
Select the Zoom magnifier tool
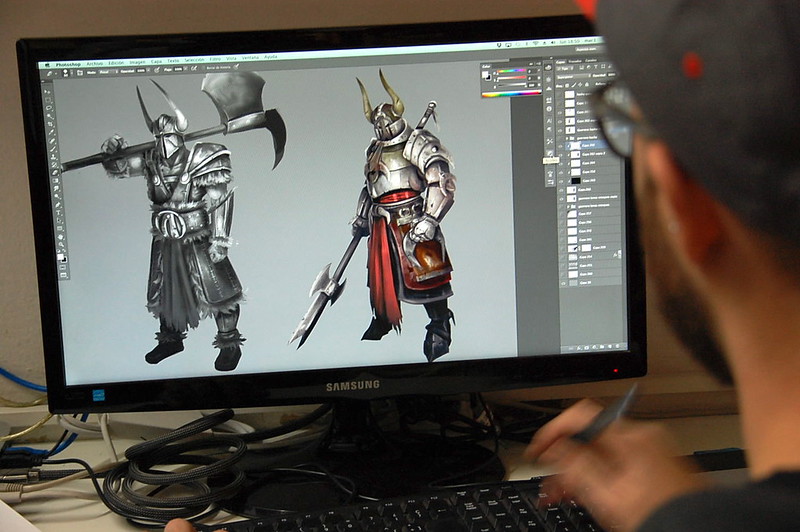[x=61, y=244]
